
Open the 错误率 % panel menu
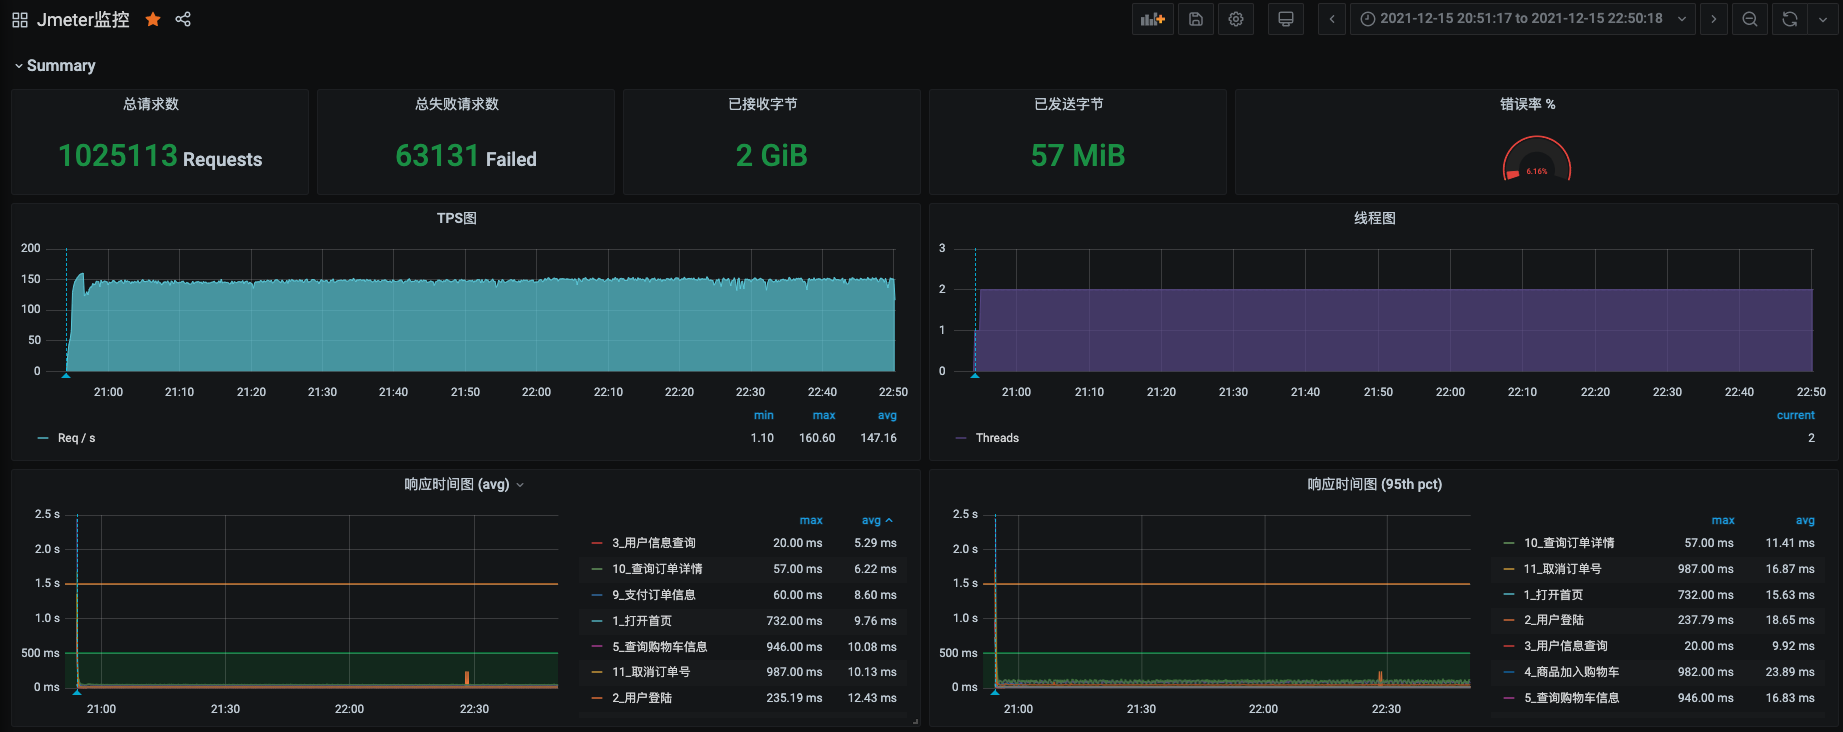tap(1527, 104)
